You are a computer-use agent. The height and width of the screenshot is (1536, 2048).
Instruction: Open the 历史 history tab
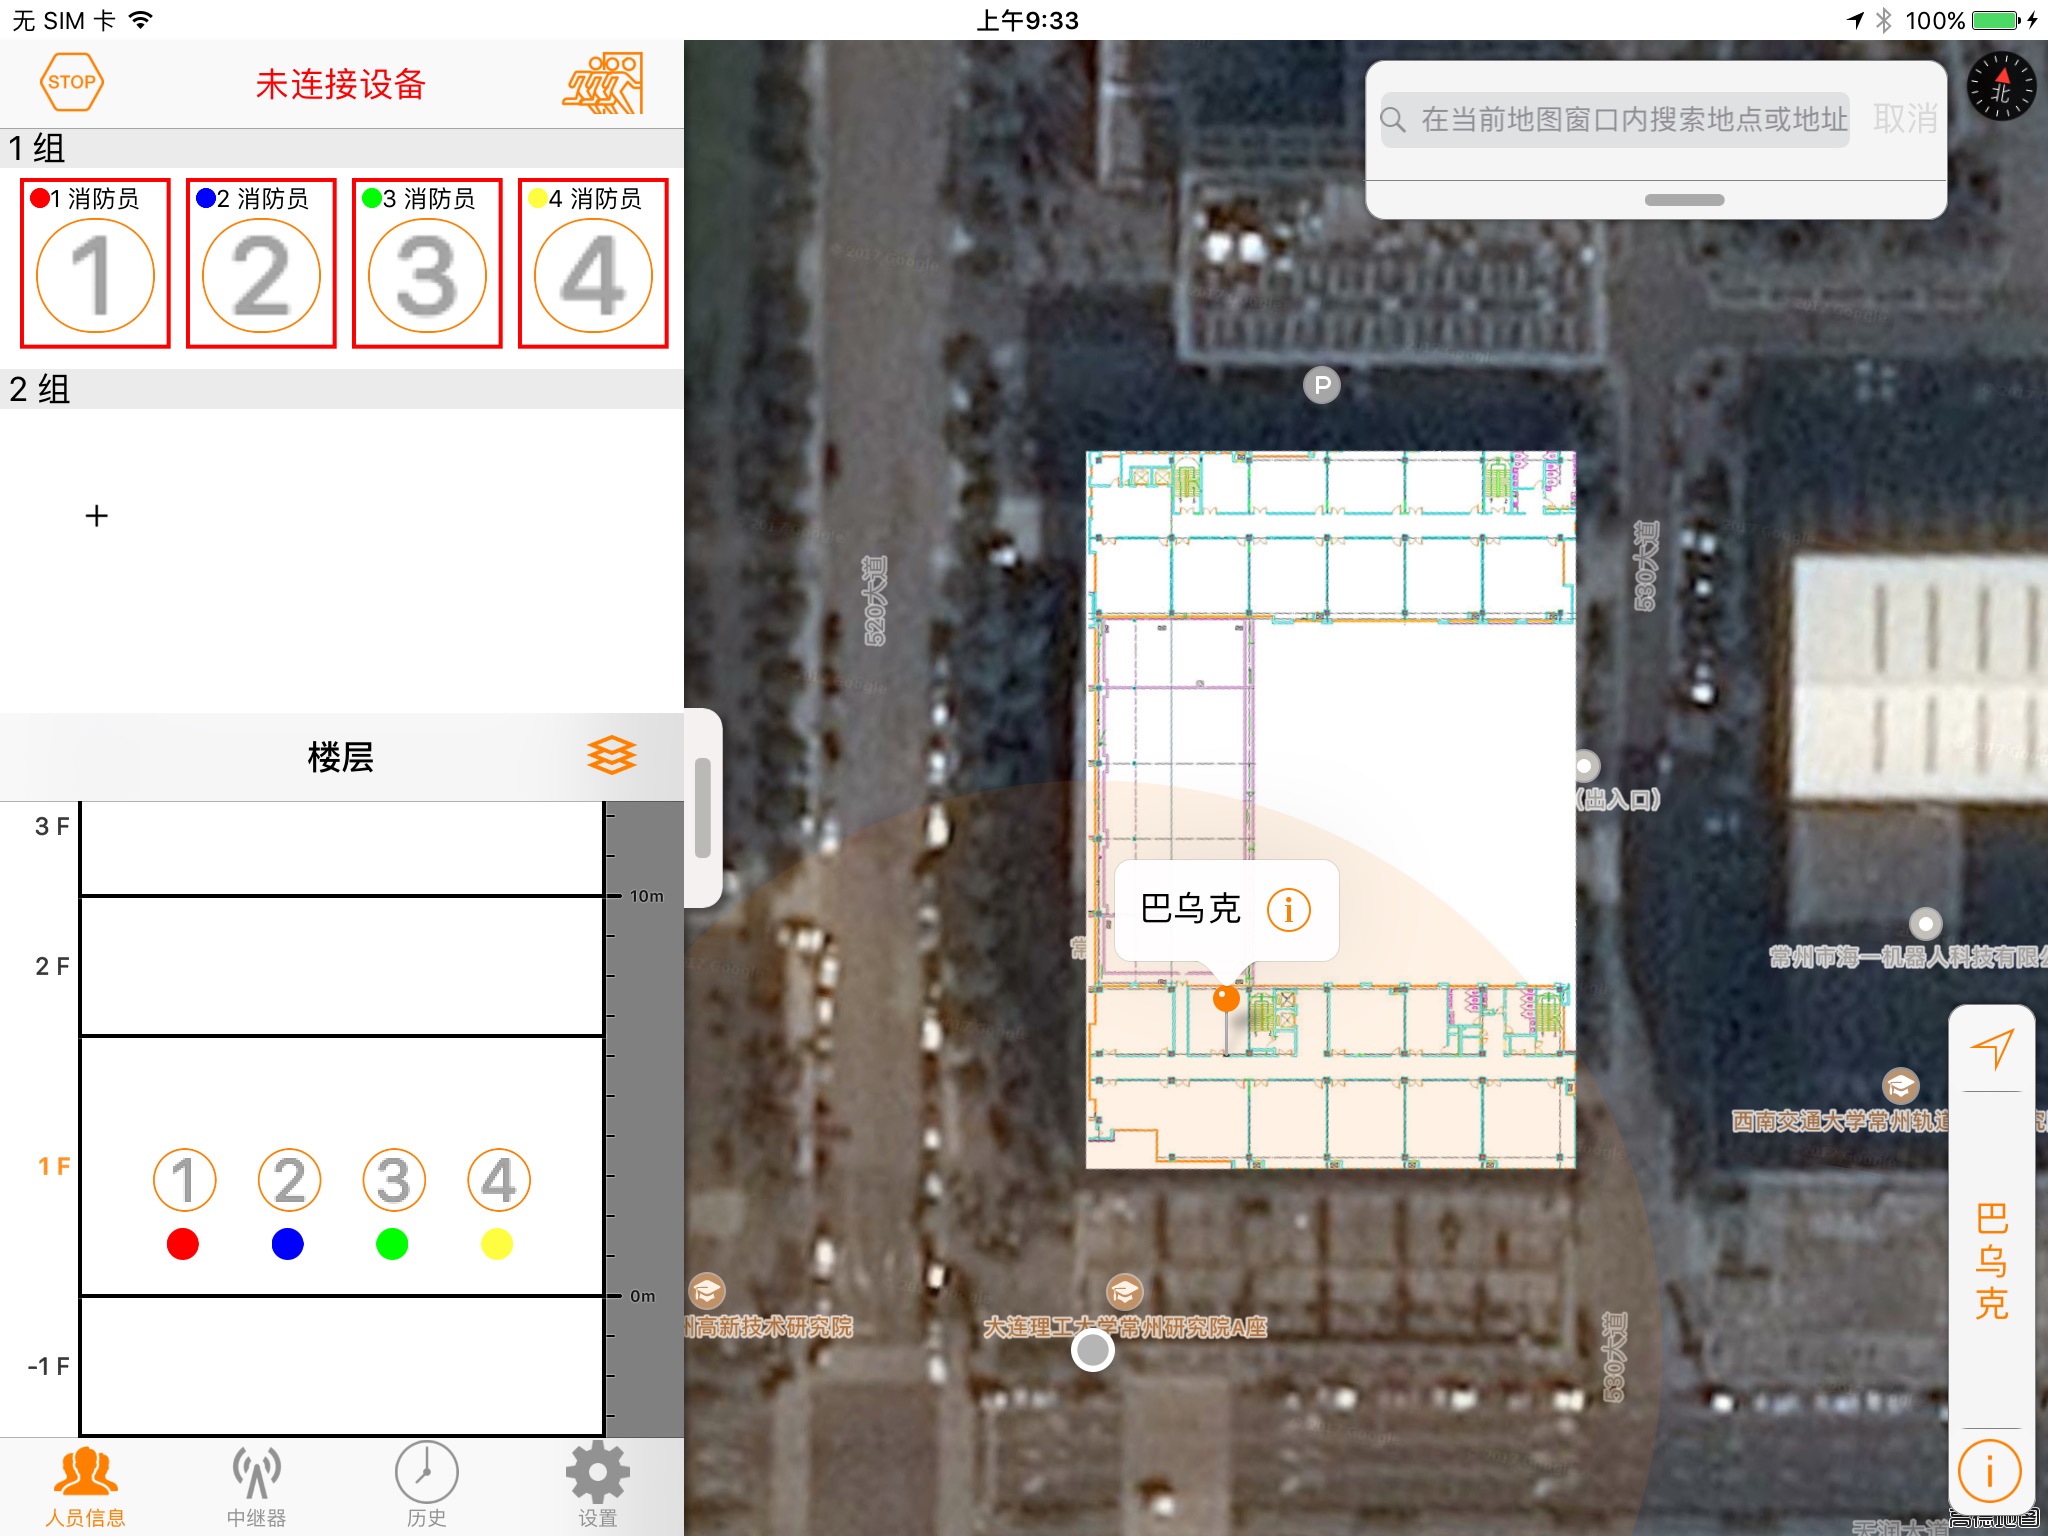427,1487
